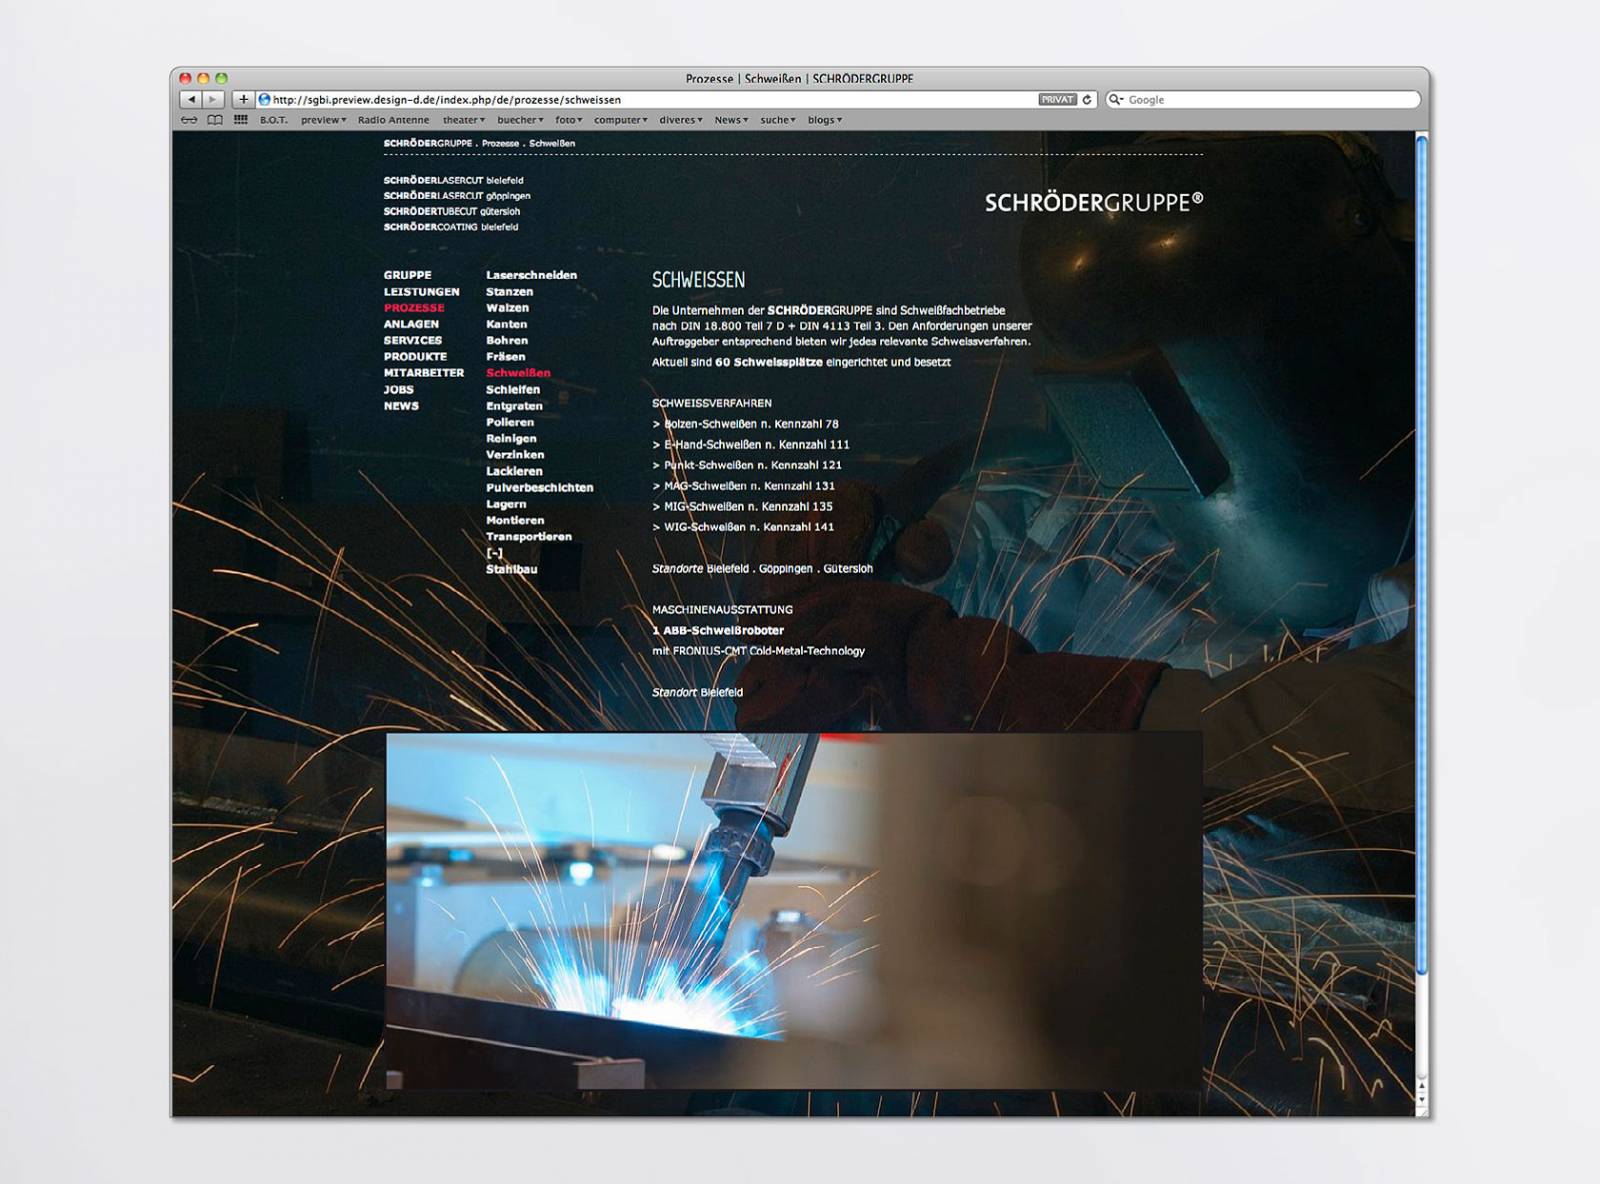Open the ANLAGEN main menu item

411,324
